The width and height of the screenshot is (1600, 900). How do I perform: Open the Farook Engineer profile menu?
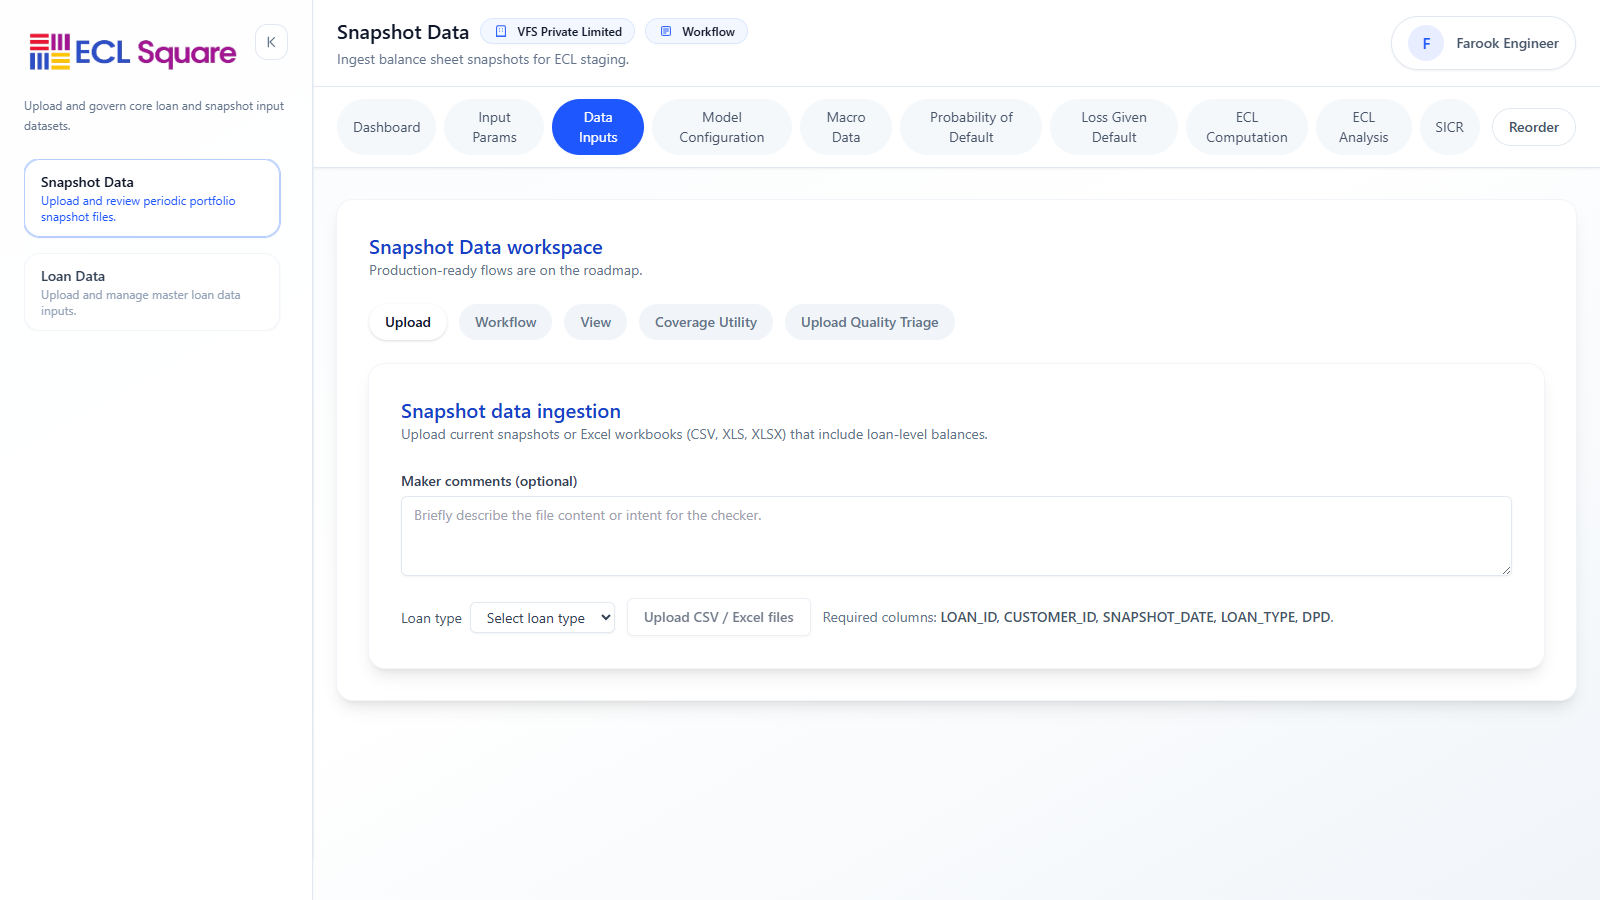point(1483,43)
